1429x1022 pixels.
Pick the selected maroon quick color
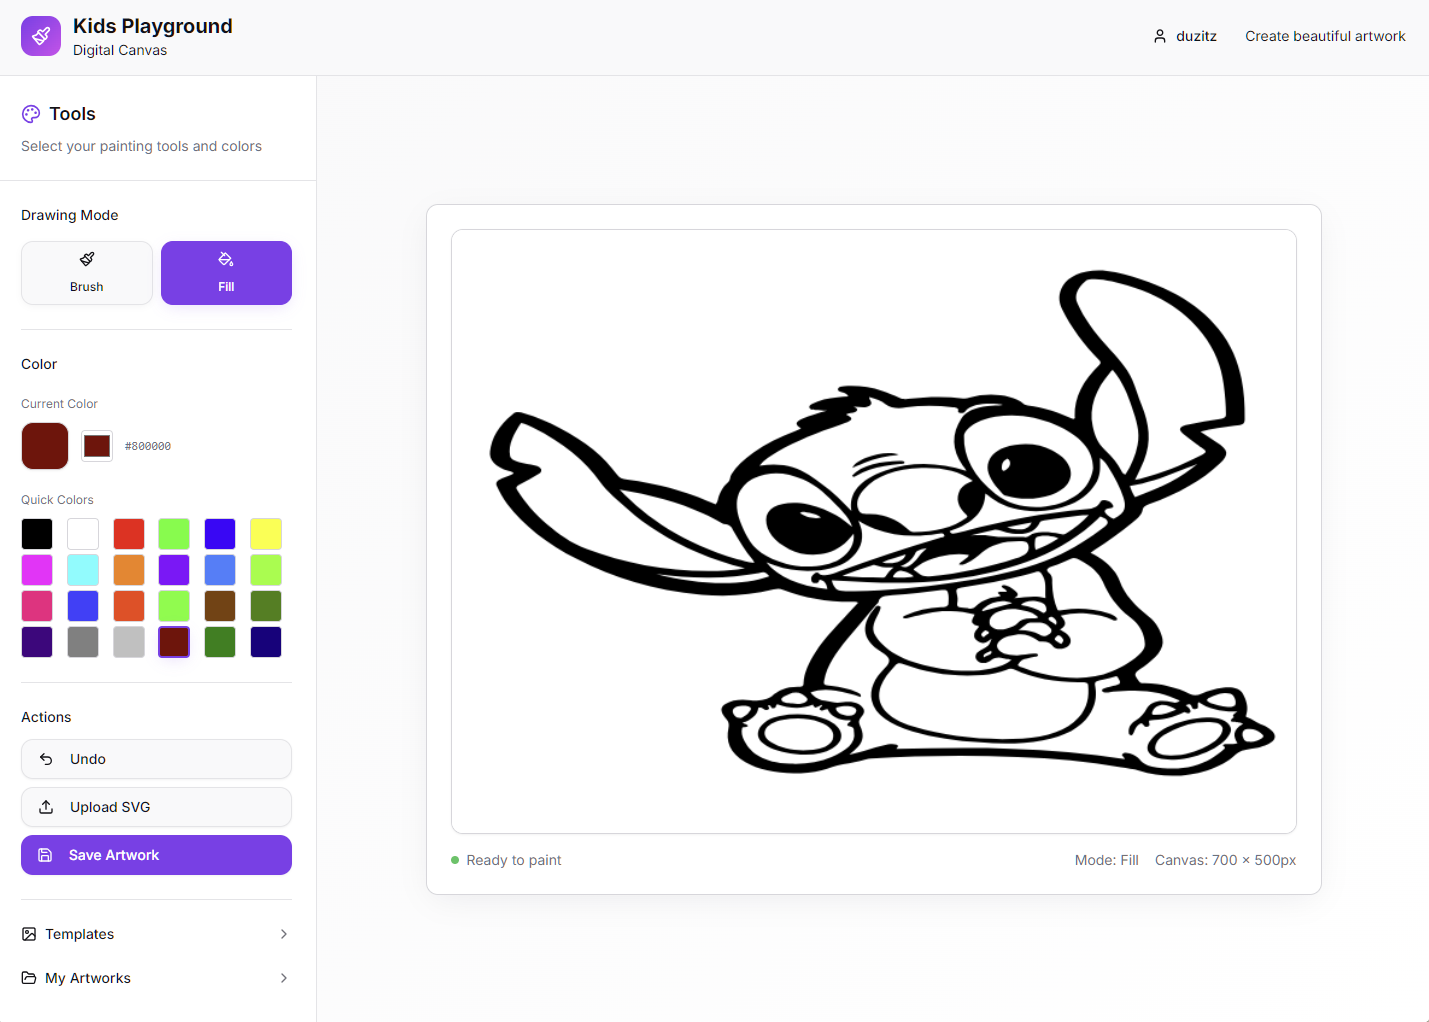coord(174,642)
